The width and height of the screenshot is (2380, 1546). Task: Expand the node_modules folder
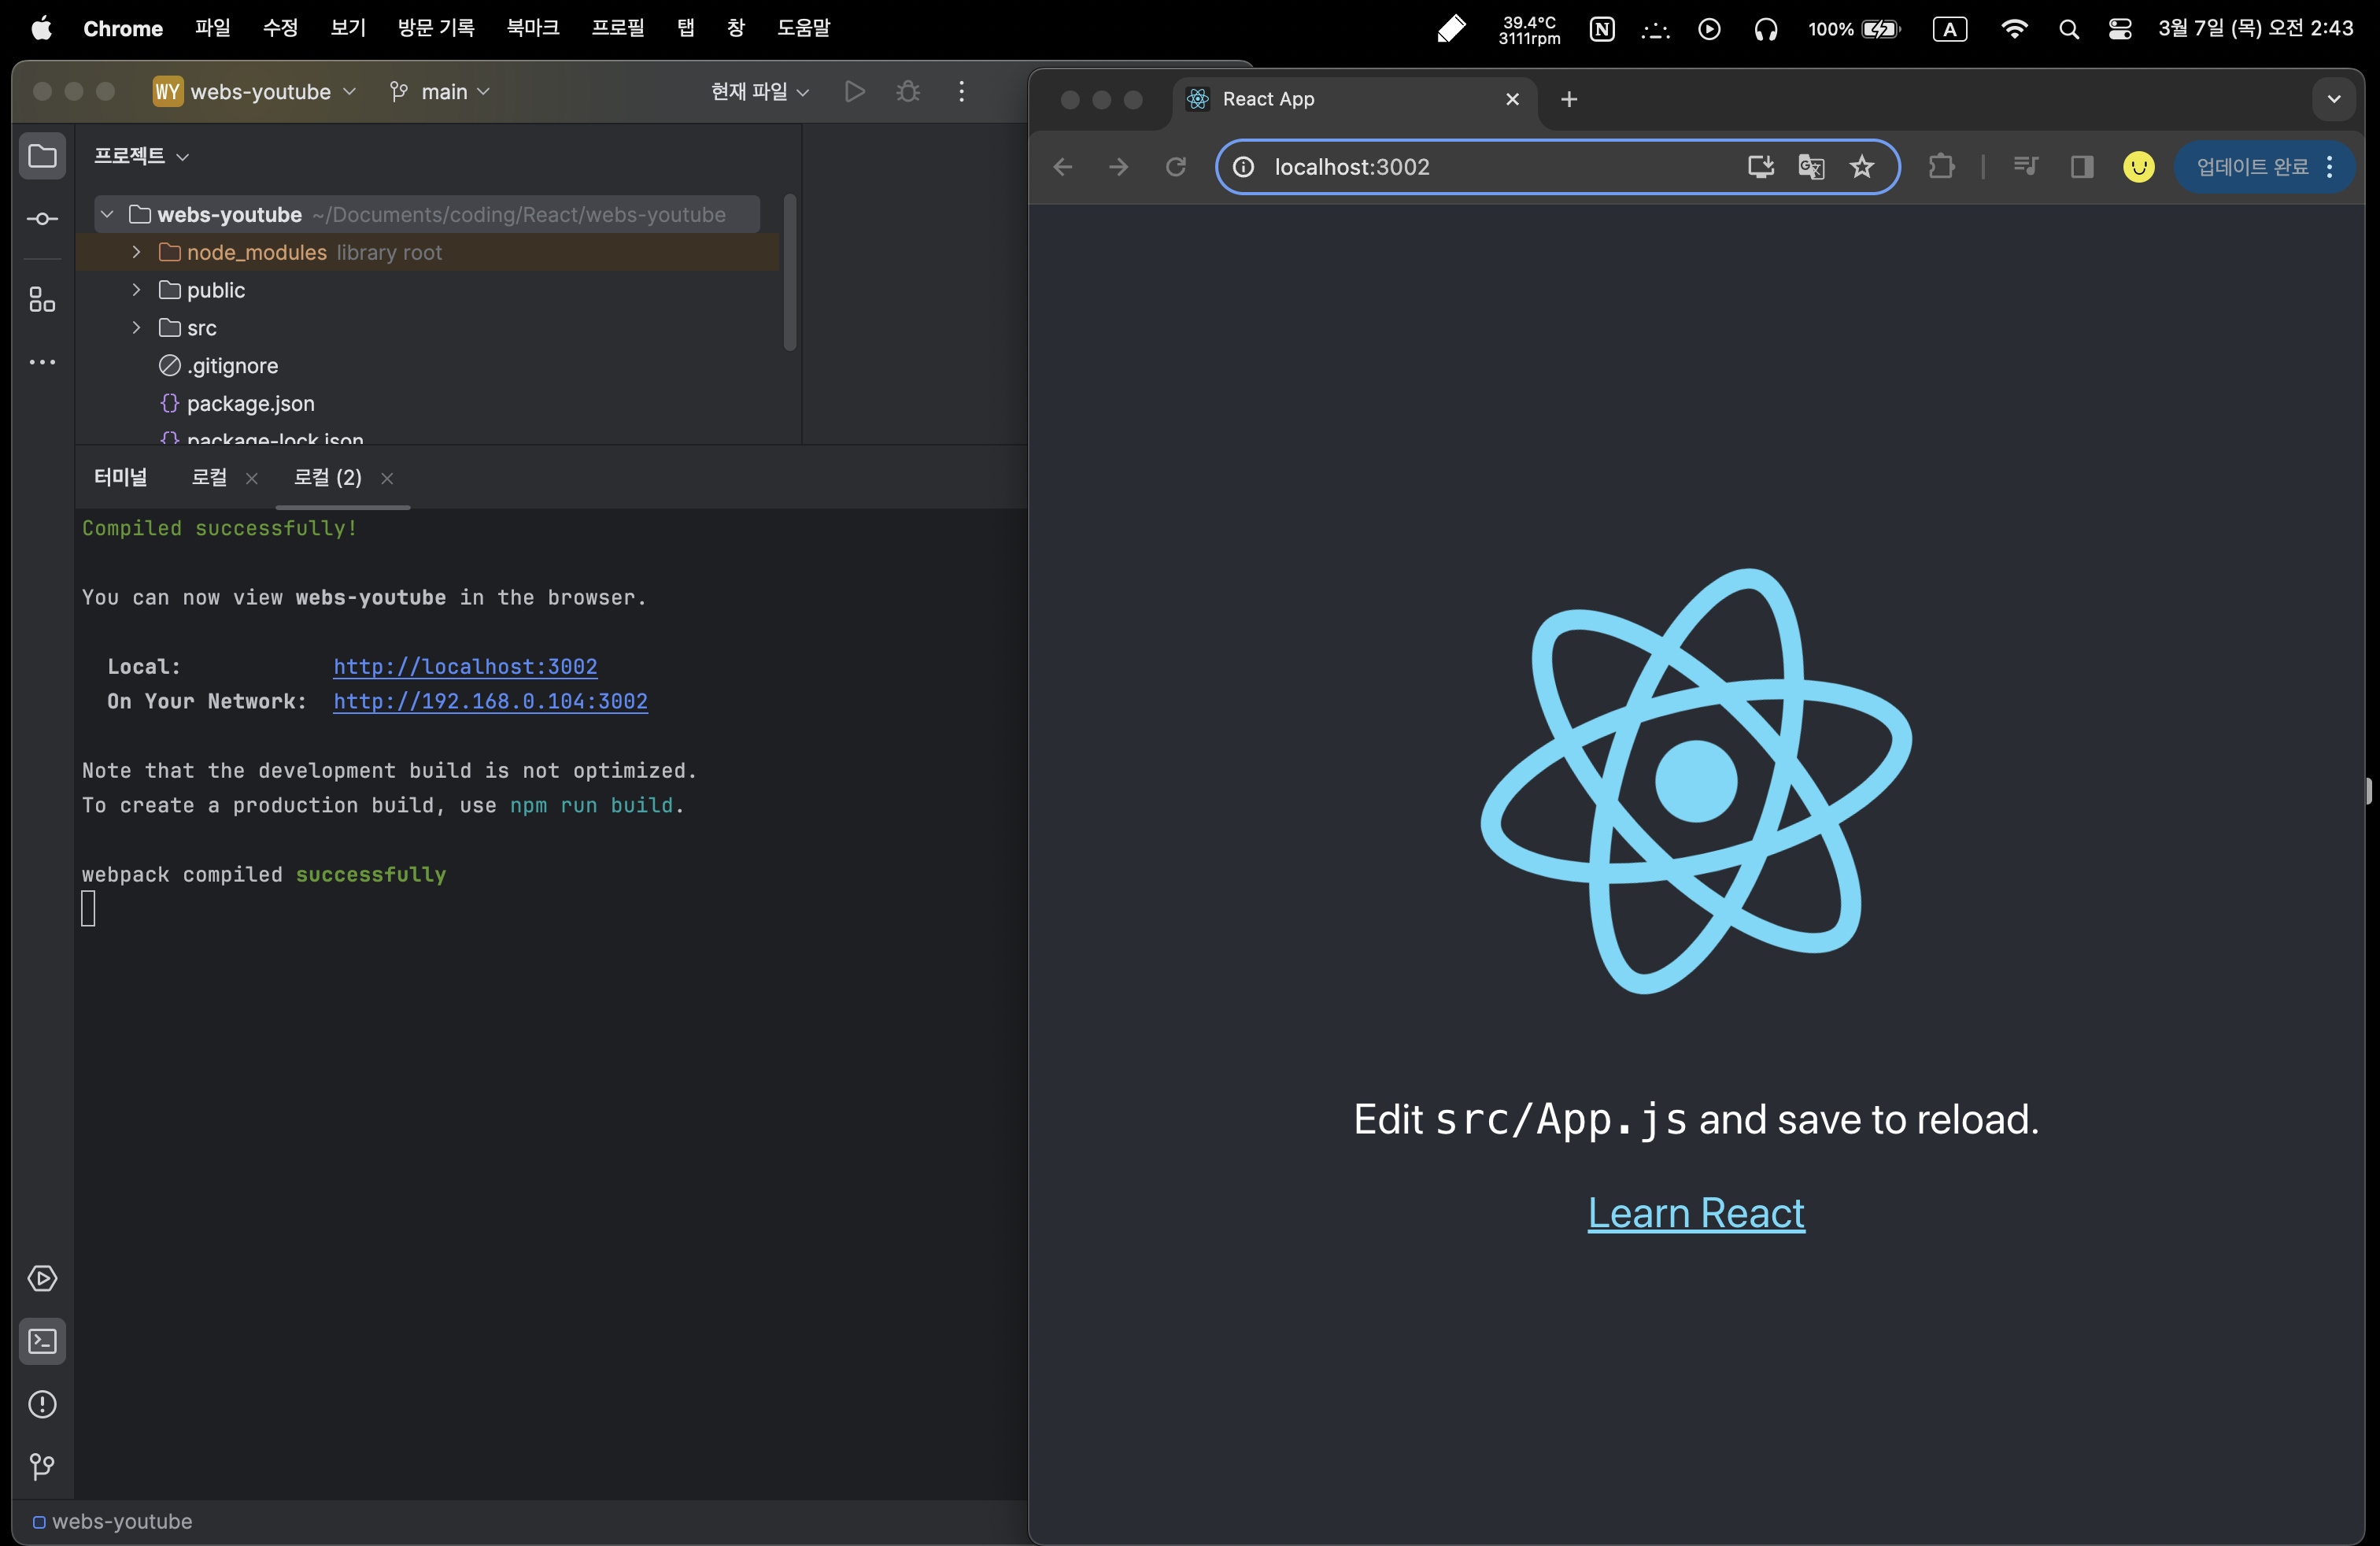136,252
